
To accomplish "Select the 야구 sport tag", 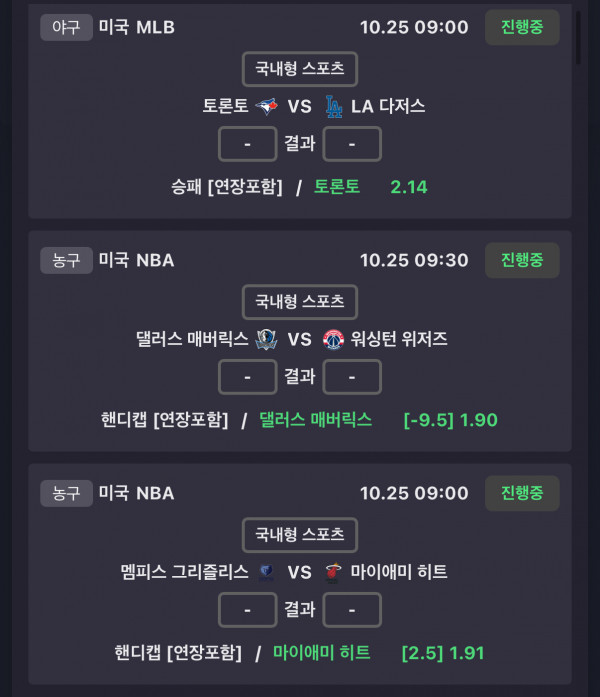I will click(66, 27).
